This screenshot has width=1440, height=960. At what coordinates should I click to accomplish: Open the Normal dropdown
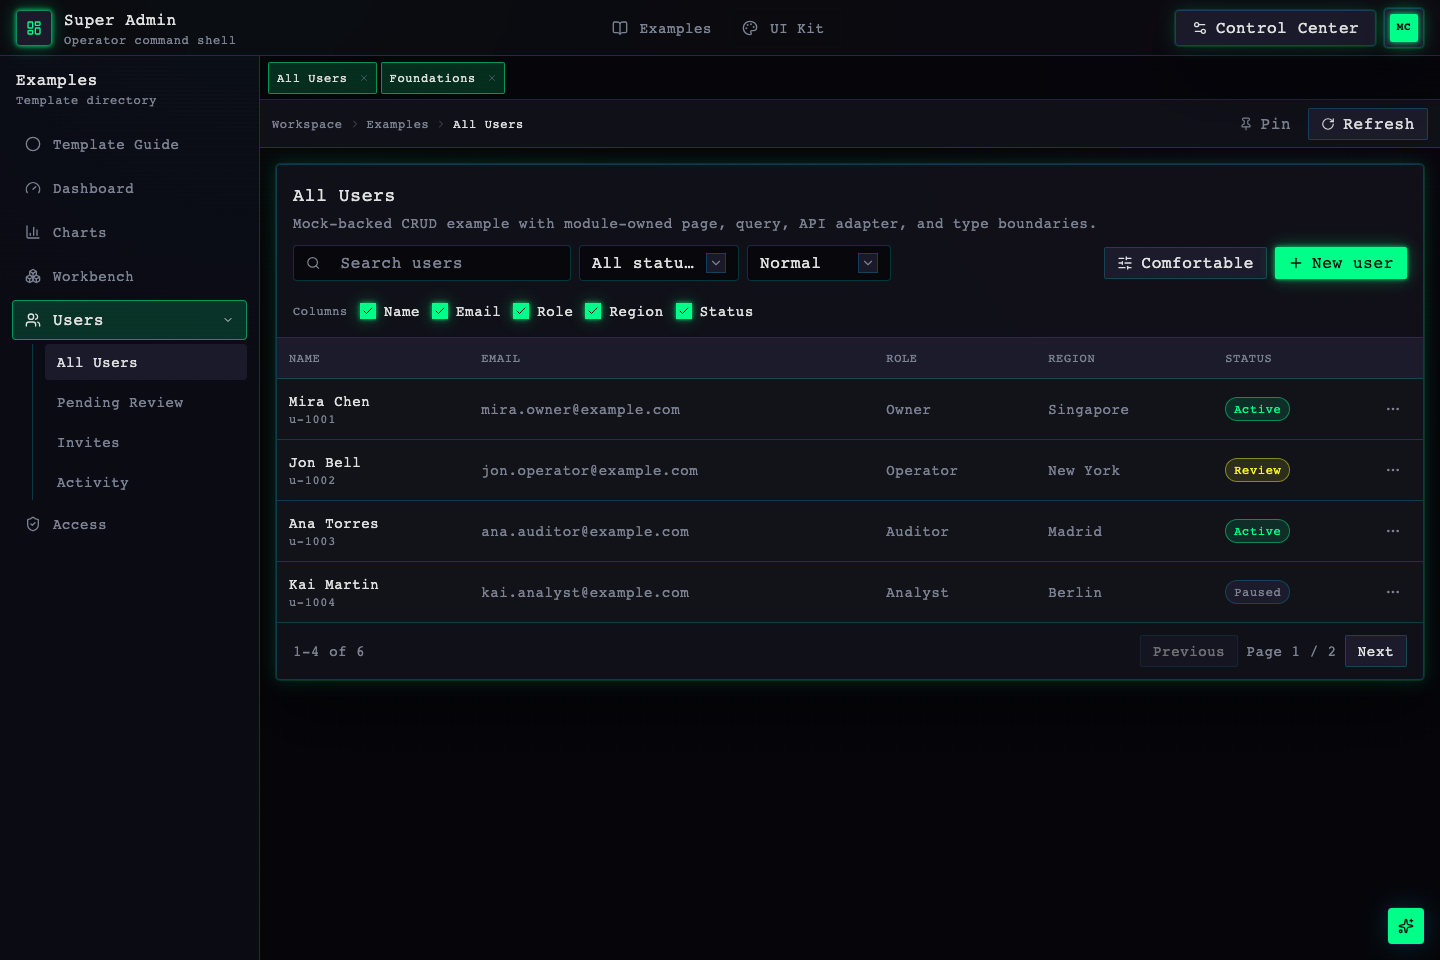click(819, 263)
